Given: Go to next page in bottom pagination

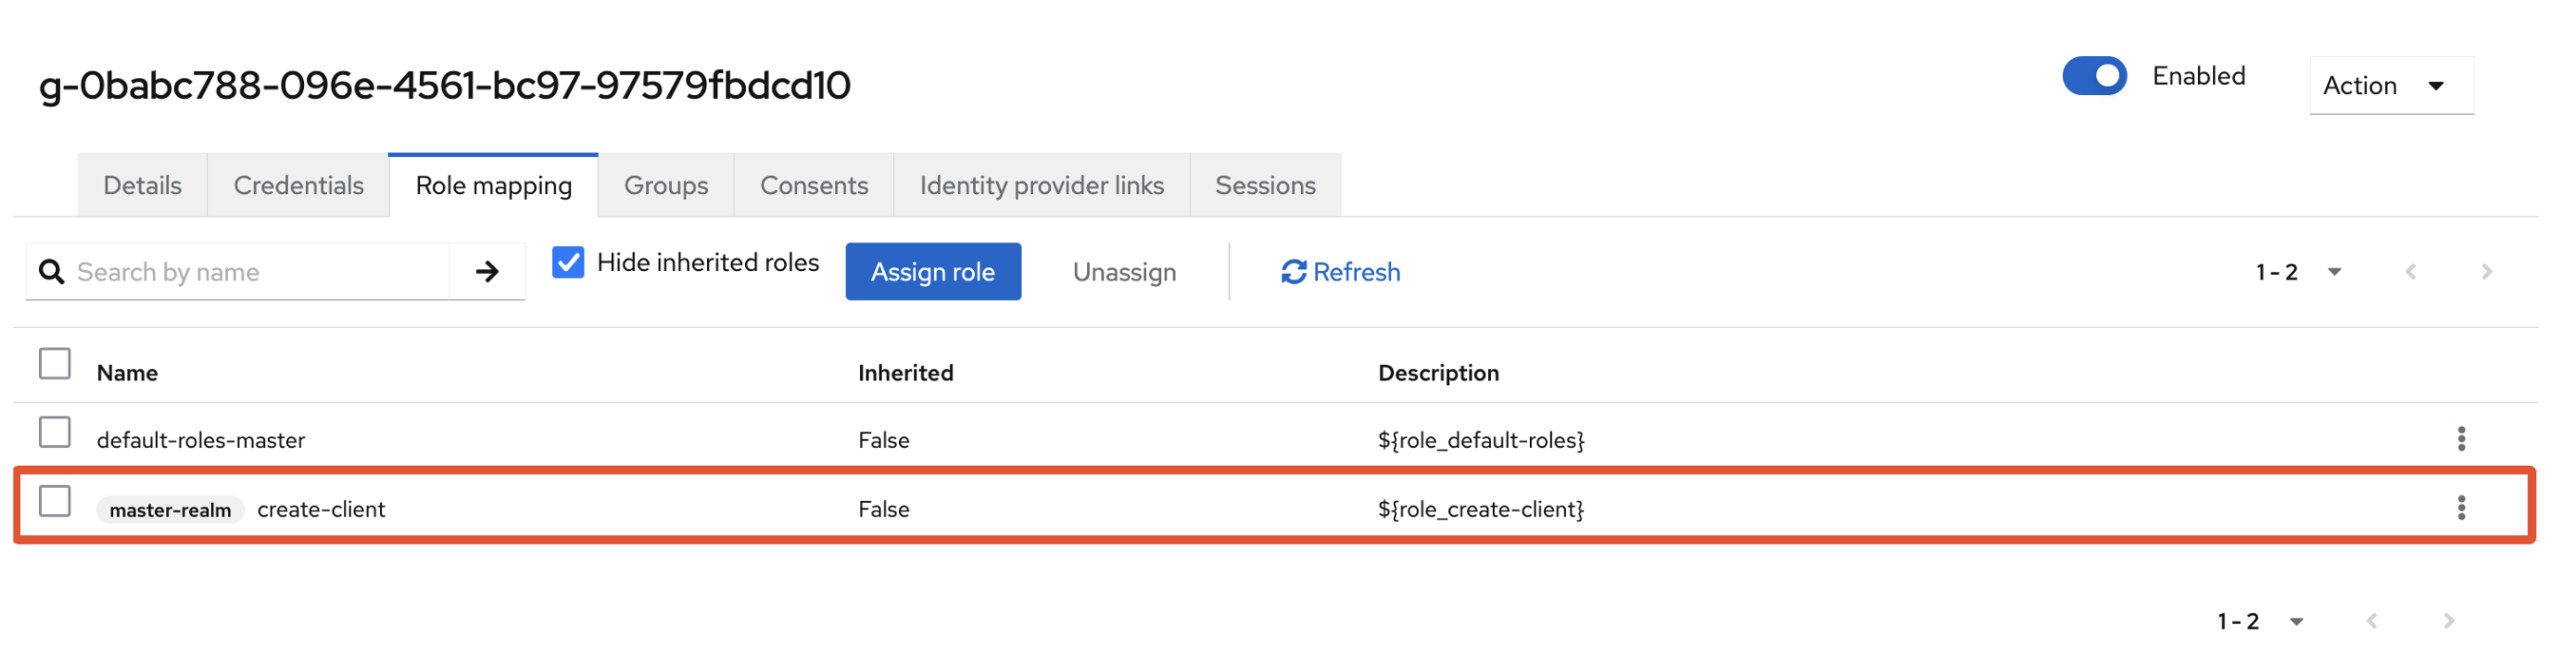Looking at the screenshot, I should pos(2448,621).
